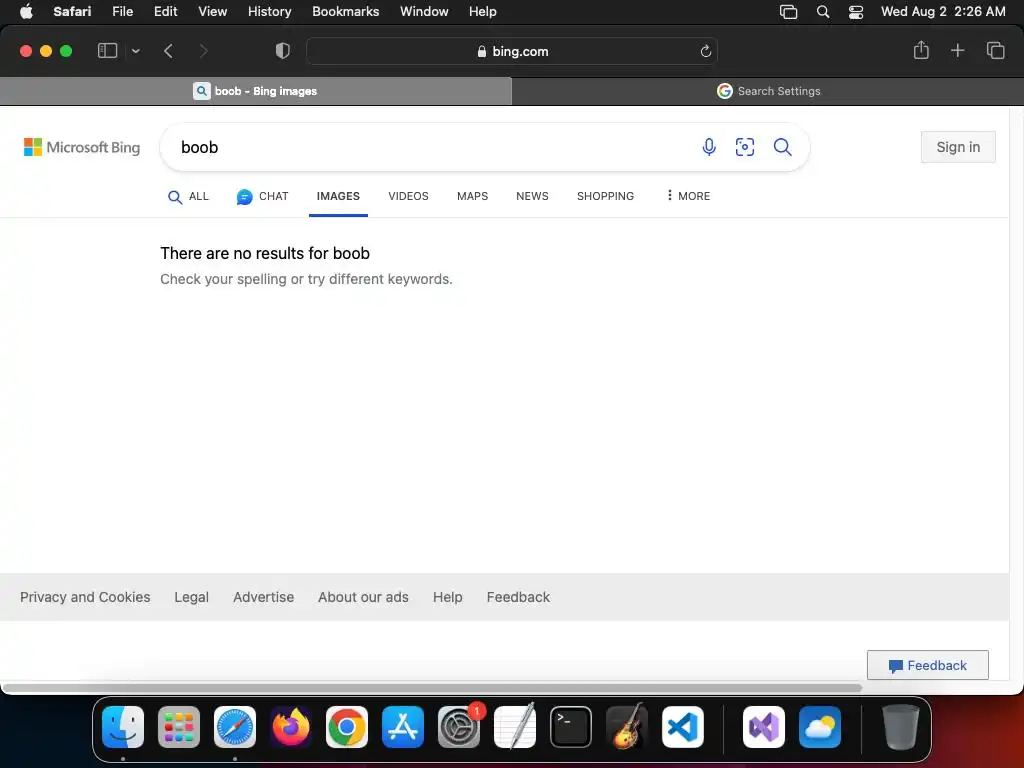Click the magnifier search button in search box
This screenshot has width=1024, height=768.
pos(782,147)
